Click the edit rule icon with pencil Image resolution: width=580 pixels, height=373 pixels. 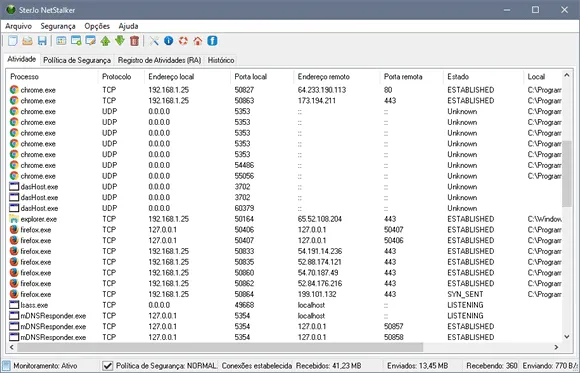(91, 41)
